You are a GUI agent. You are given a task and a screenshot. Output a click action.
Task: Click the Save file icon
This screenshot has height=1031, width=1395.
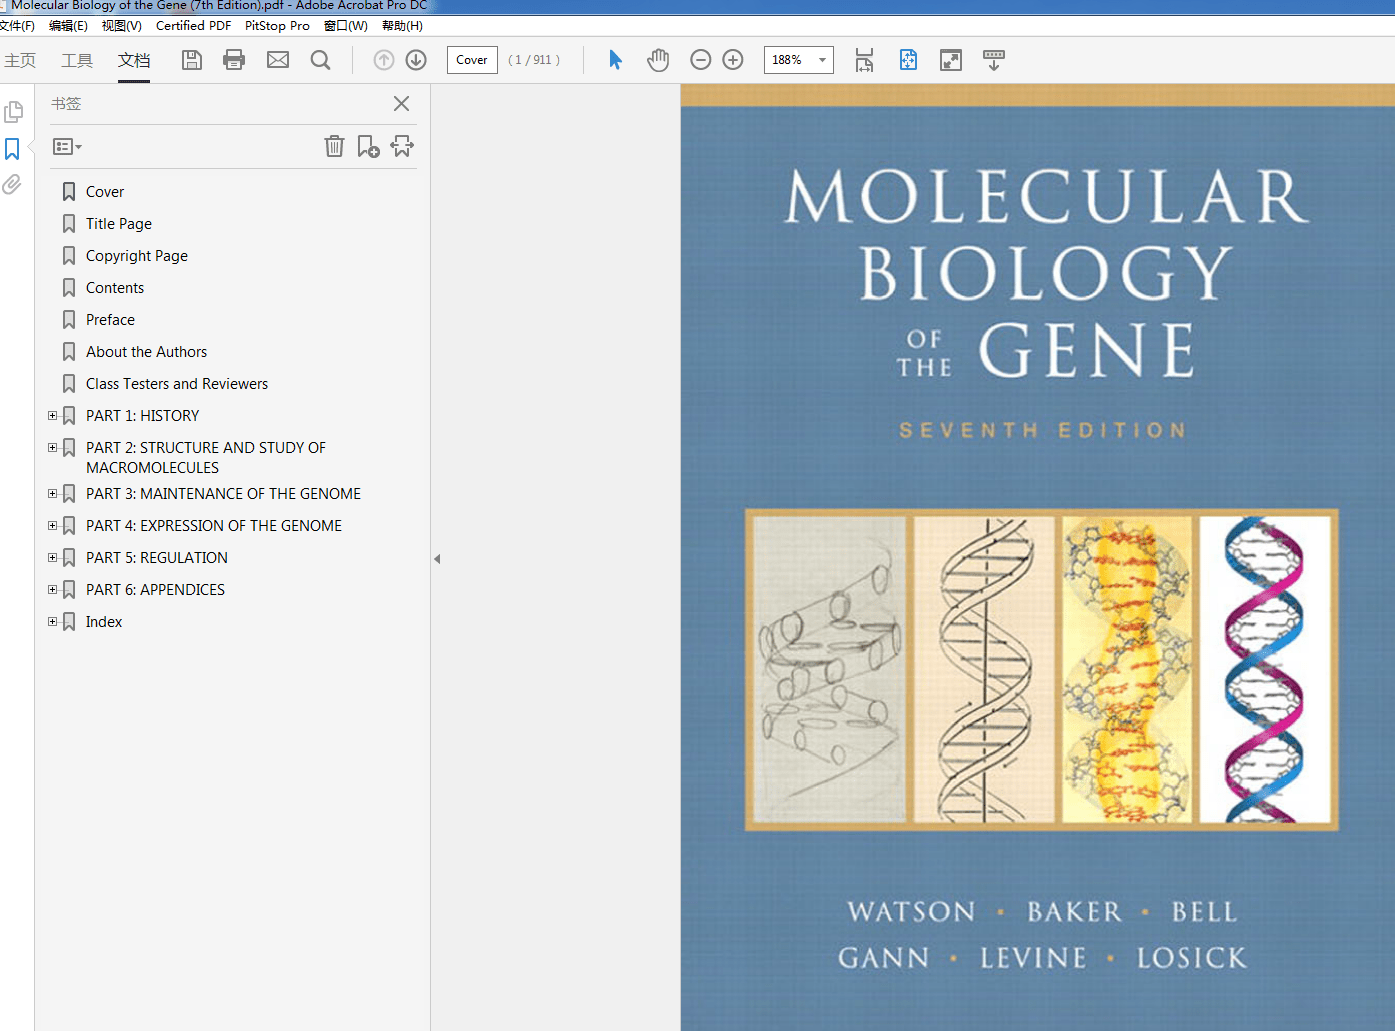coord(191,60)
